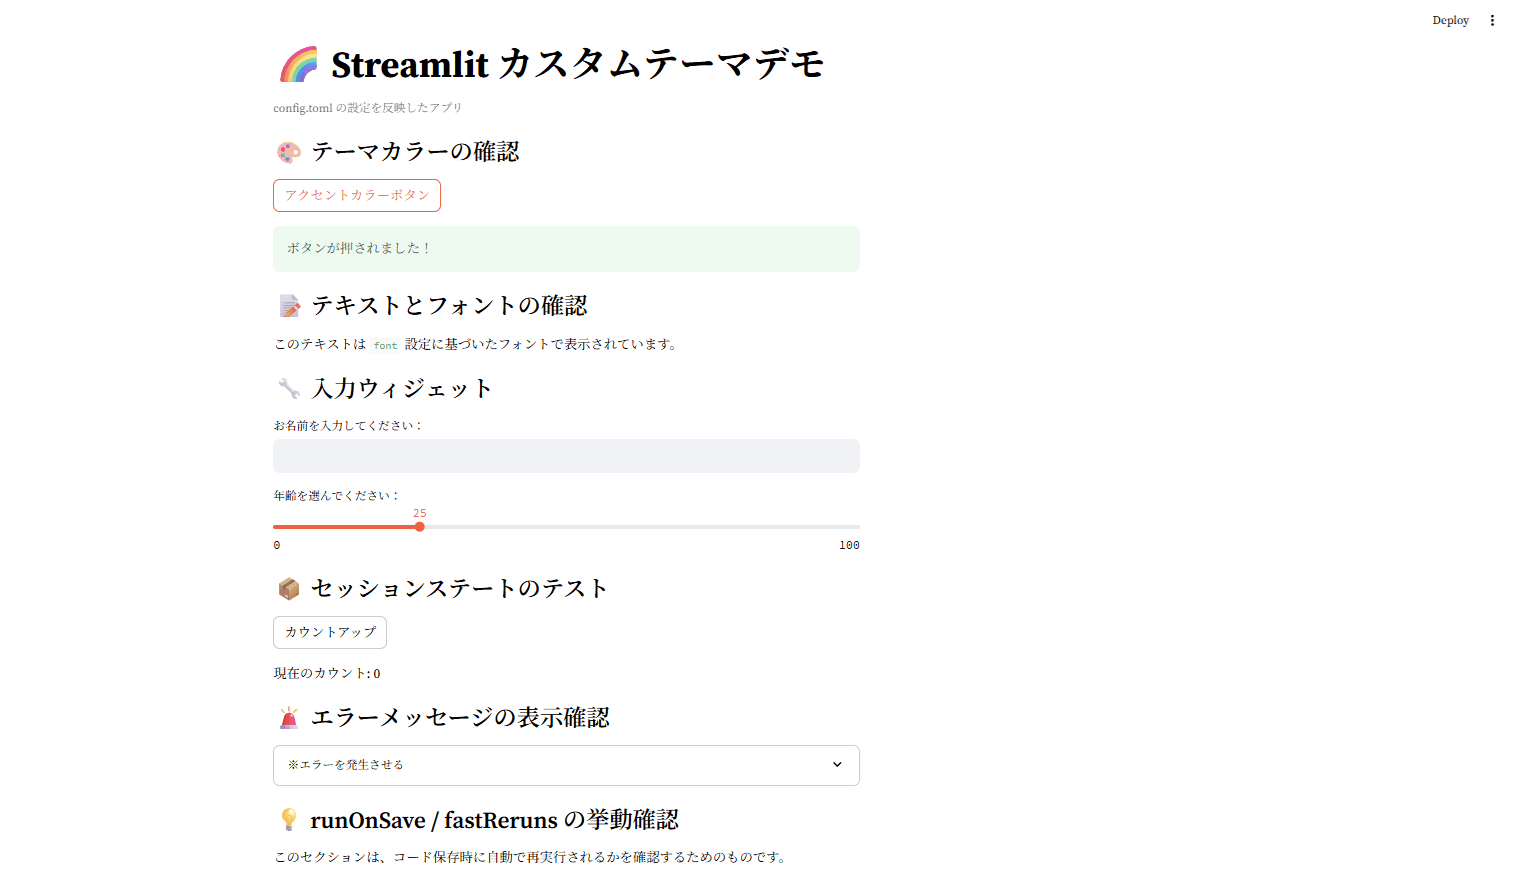The width and height of the screenshot is (1513, 874).
Task: Open the three-dot menu in the top right corner
Action: pyautogui.click(x=1492, y=20)
